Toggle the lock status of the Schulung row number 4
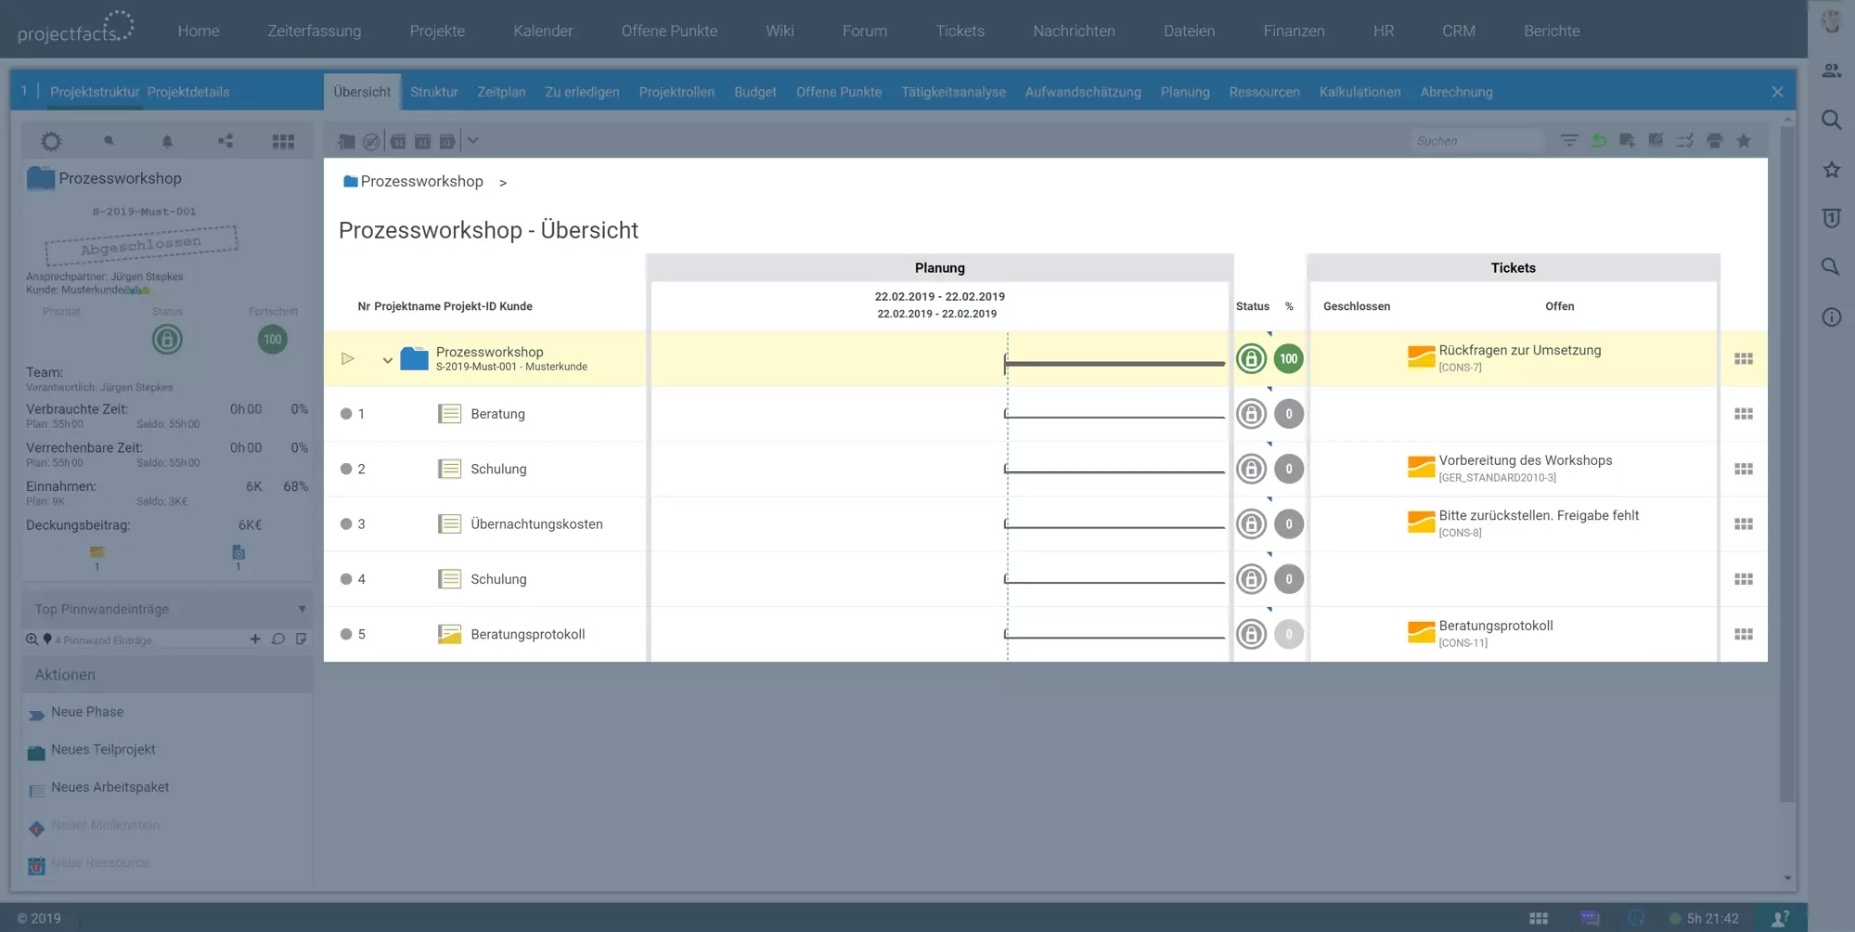This screenshot has width=1855, height=932. click(x=1251, y=579)
